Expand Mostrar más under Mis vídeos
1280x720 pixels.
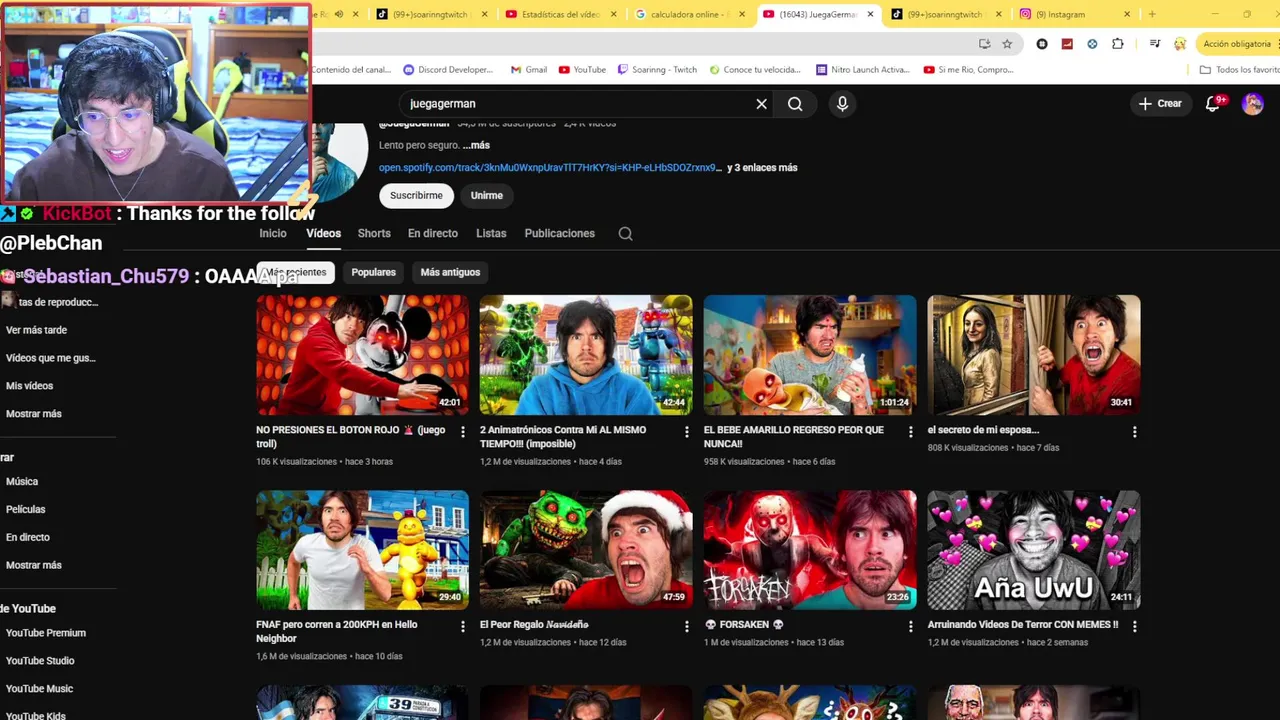click(34, 414)
